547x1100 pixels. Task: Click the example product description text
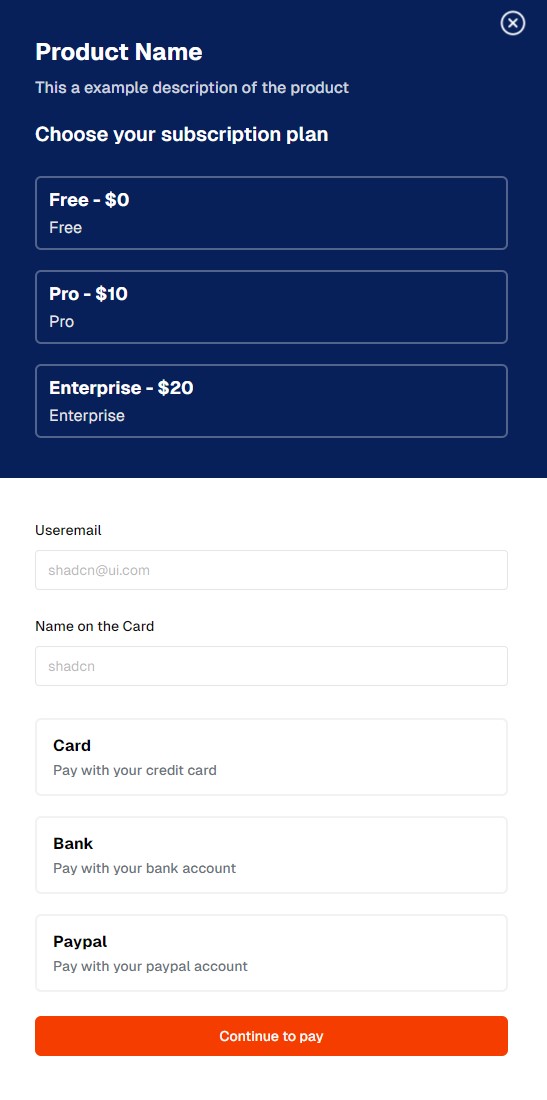[x=192, y=88]
